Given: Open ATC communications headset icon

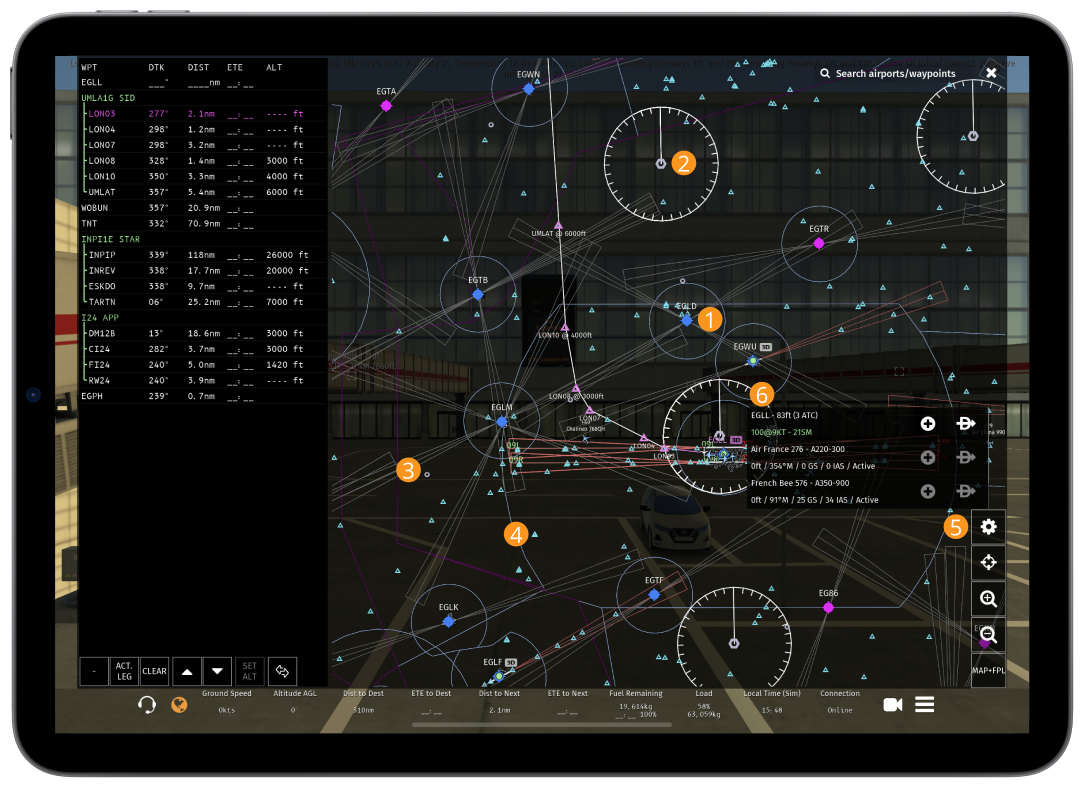Looking at the screenshot, I should [147, 705].
